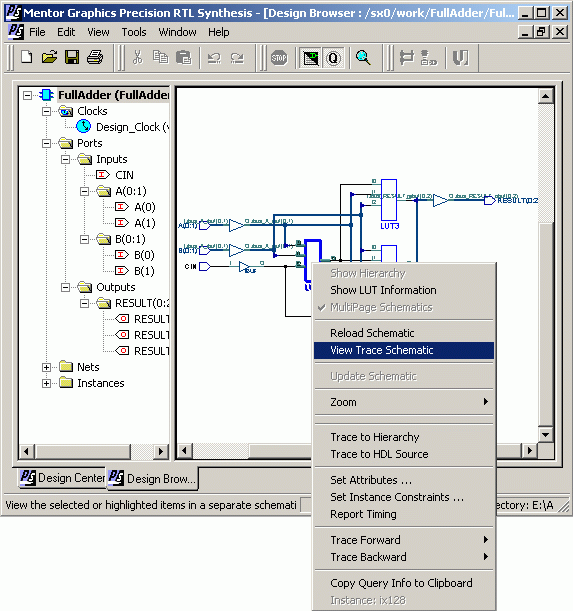Click tree panel horizontal scrollbar right arrow
This screenshot has height=611, width=573.
click(x=161, y=451)
